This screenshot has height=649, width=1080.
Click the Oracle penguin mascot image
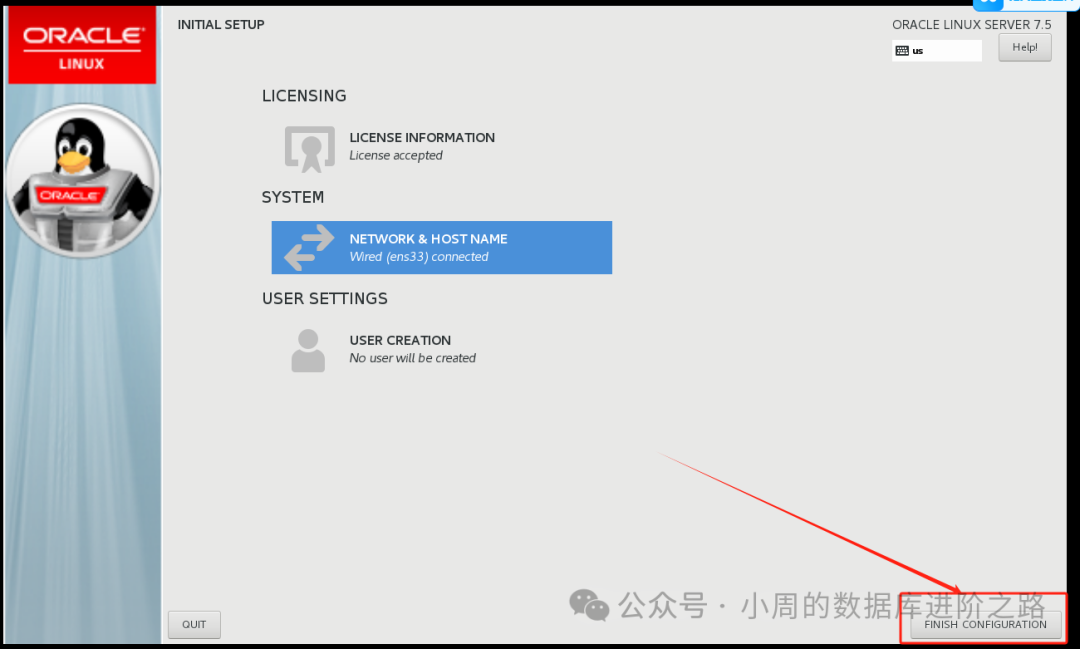83,181
